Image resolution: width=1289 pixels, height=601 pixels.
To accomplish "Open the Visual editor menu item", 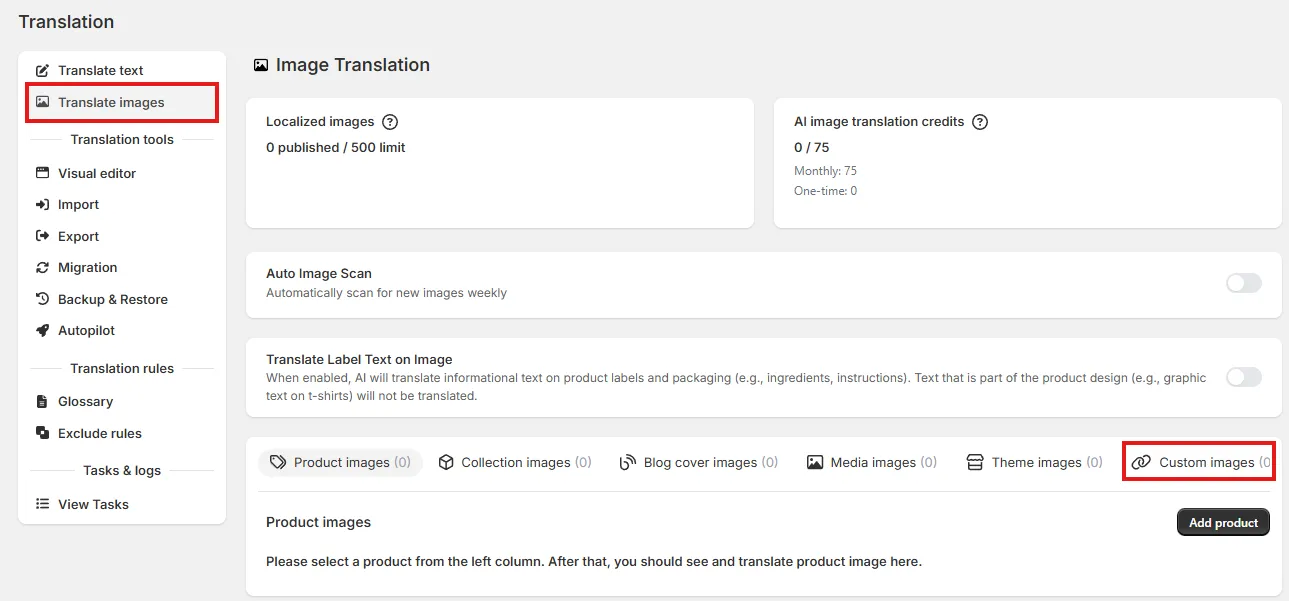I will (122, 173).
